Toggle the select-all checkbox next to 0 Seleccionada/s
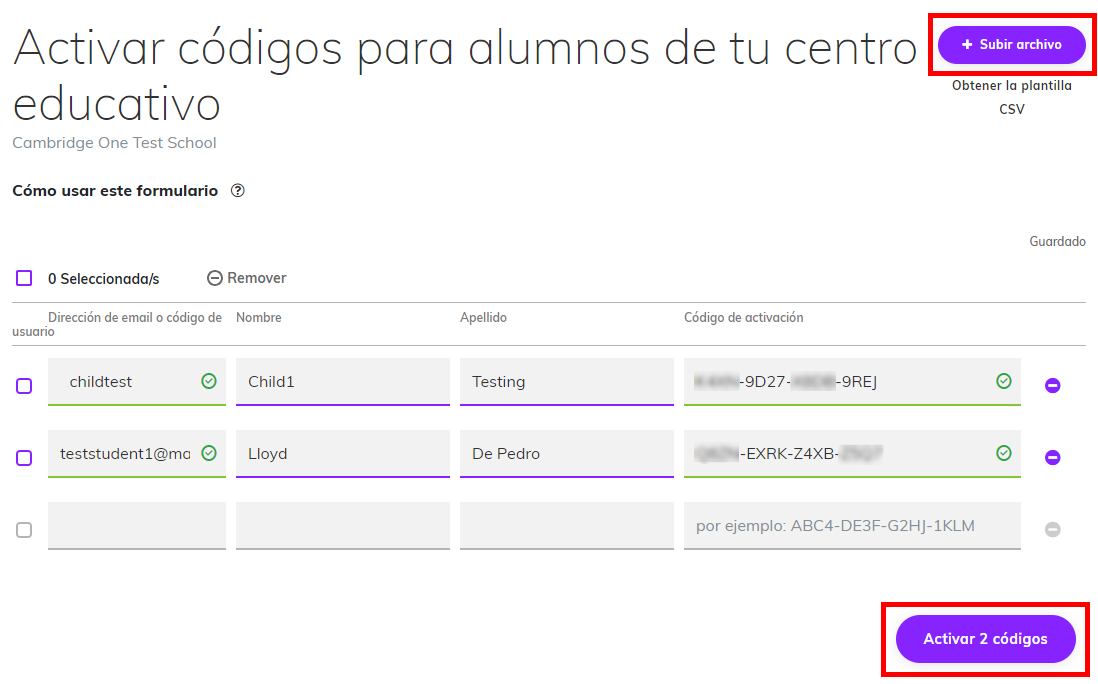 click(24, 278)
